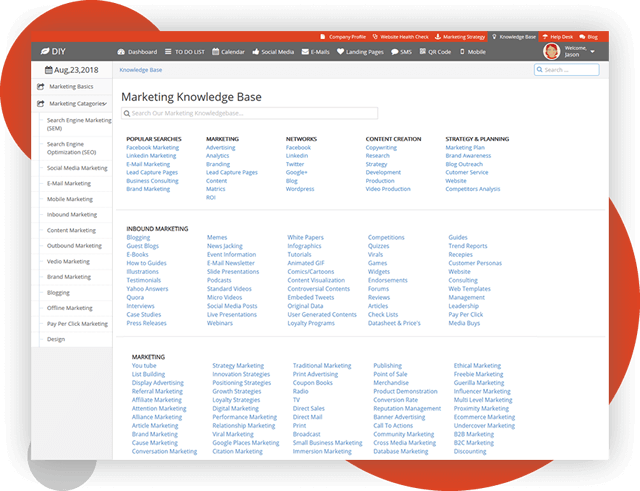
Task: Click the user avatar picture
Action: [550, 51]
